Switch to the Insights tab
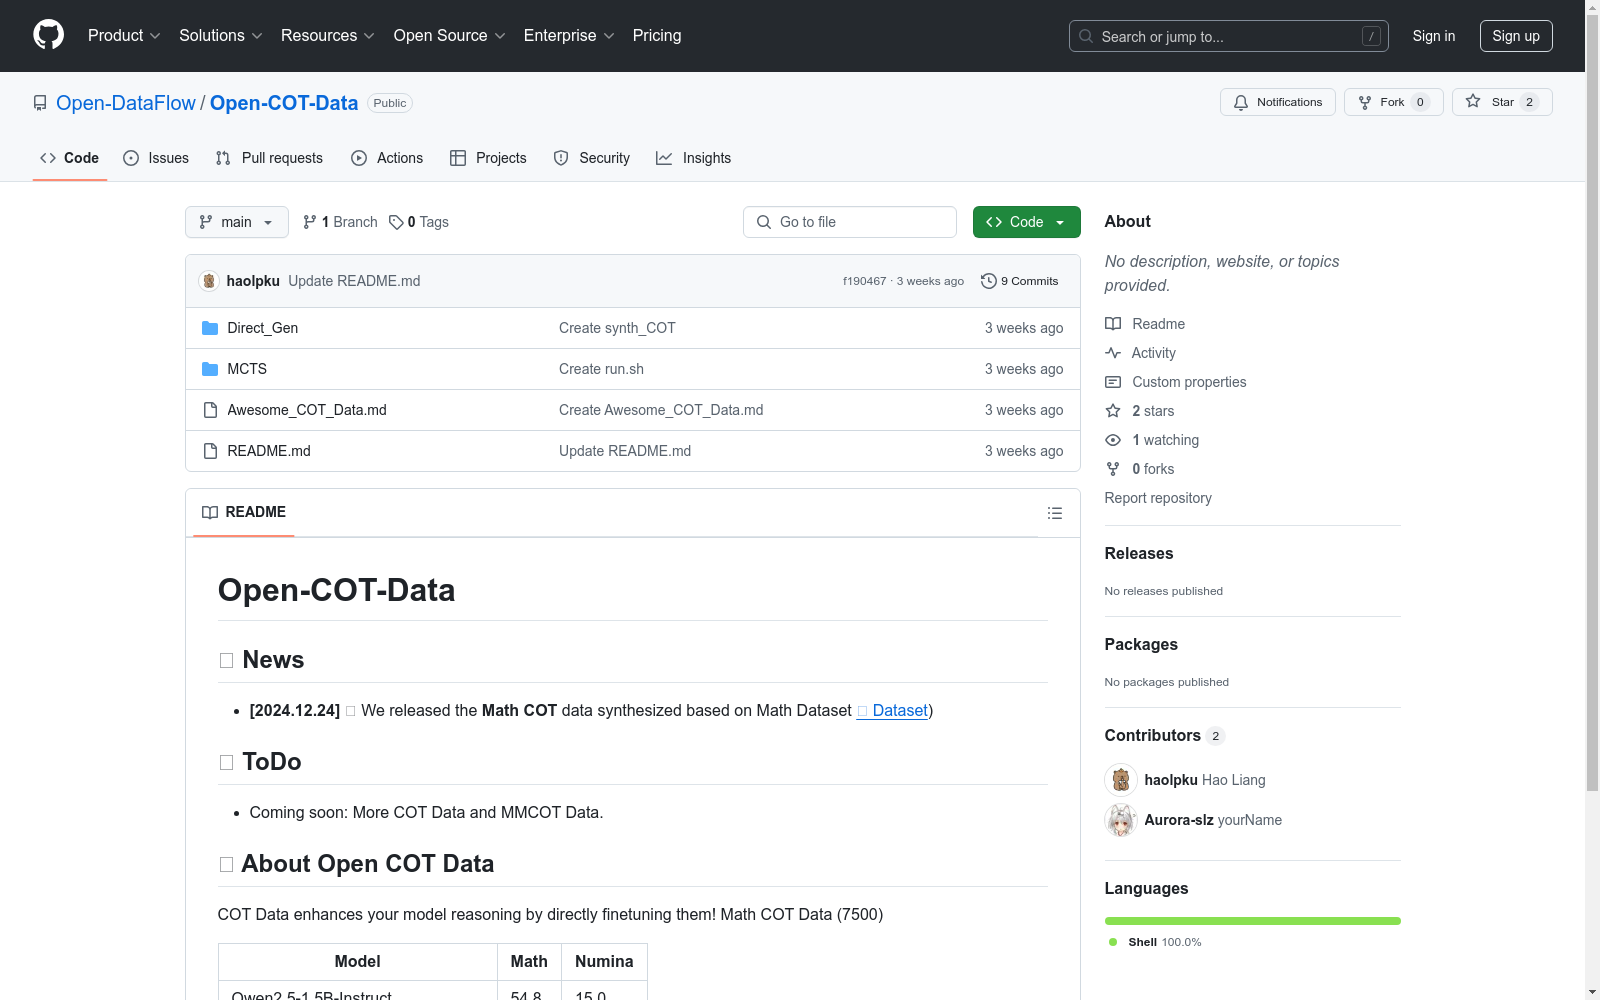 (x=694, y=158)
